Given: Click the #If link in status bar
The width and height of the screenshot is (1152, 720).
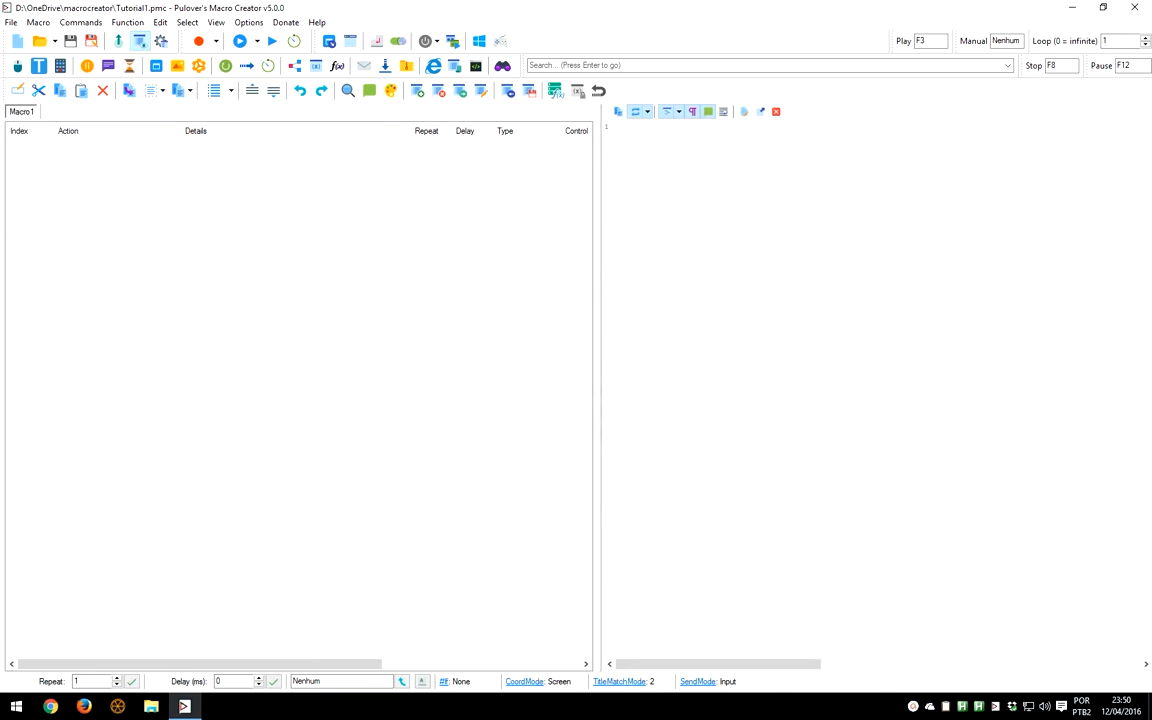Looking at the screenshot, I should tap(444, 682).
